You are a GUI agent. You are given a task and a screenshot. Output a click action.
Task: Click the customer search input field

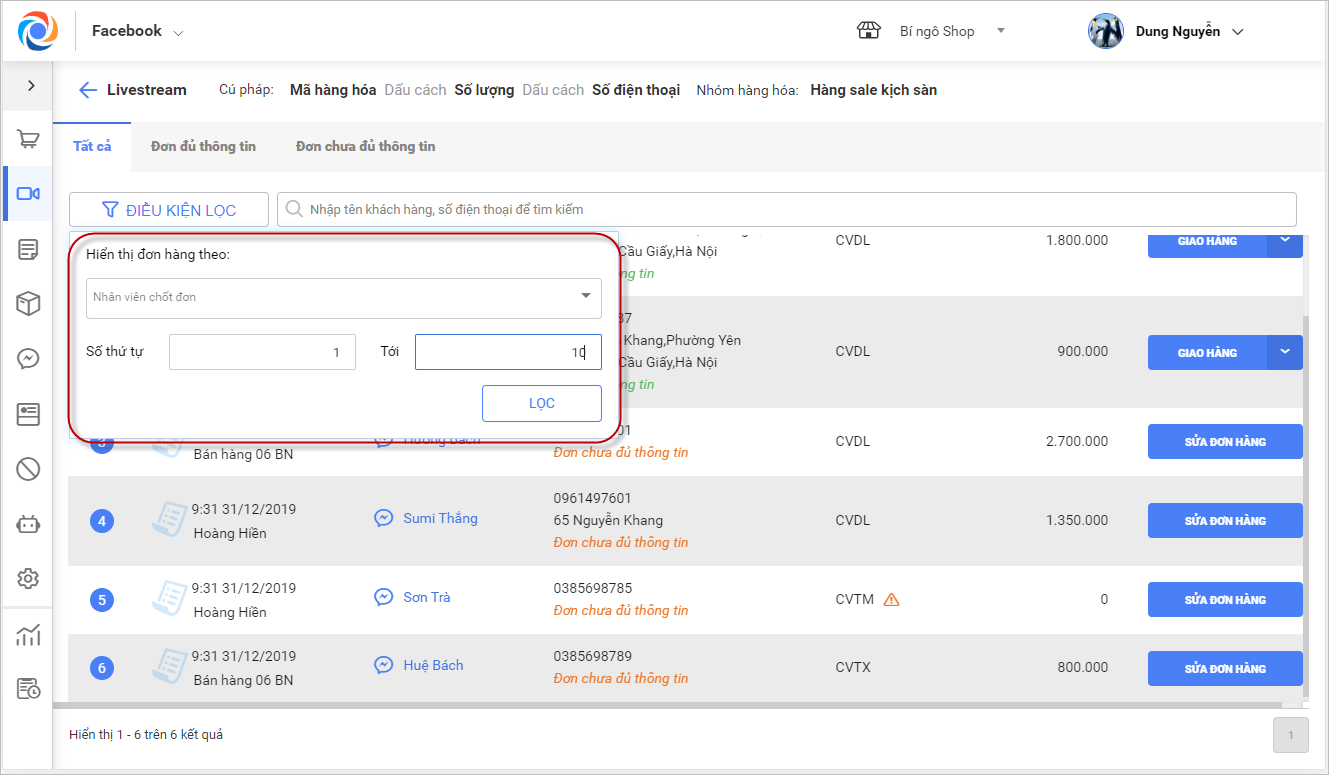click(790, 210)
